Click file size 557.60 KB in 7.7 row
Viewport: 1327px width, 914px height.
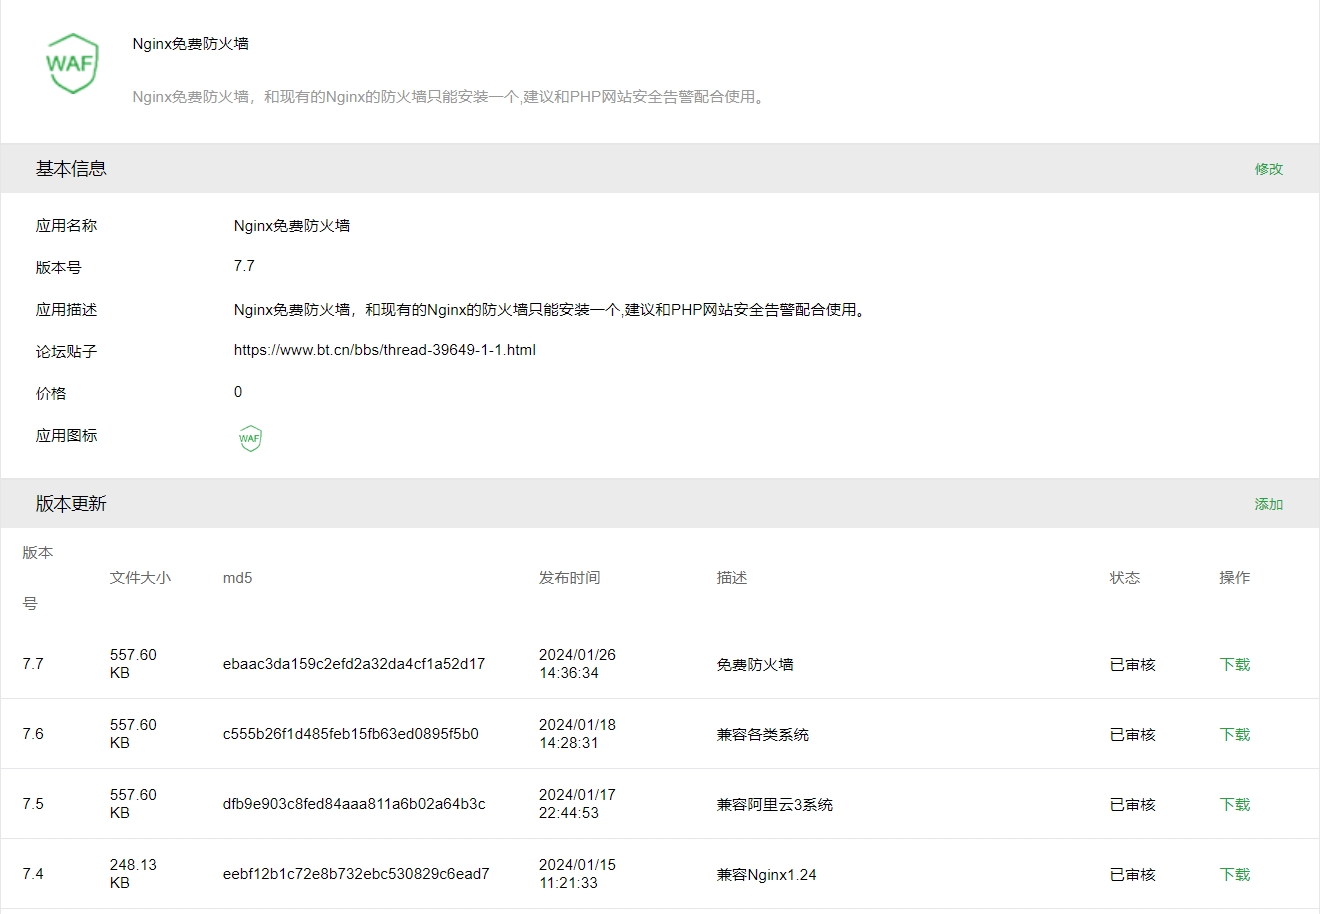(x=133, y=664)
